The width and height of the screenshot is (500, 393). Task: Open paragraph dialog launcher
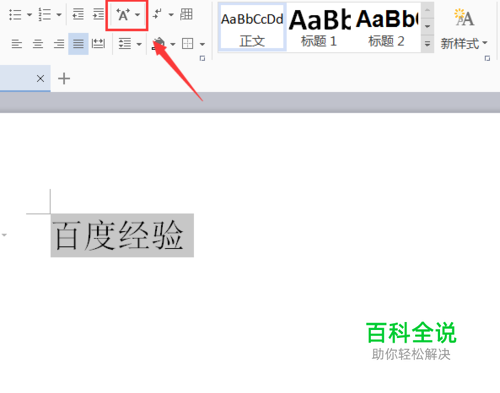pyautogui.click(x=202, y=58)
